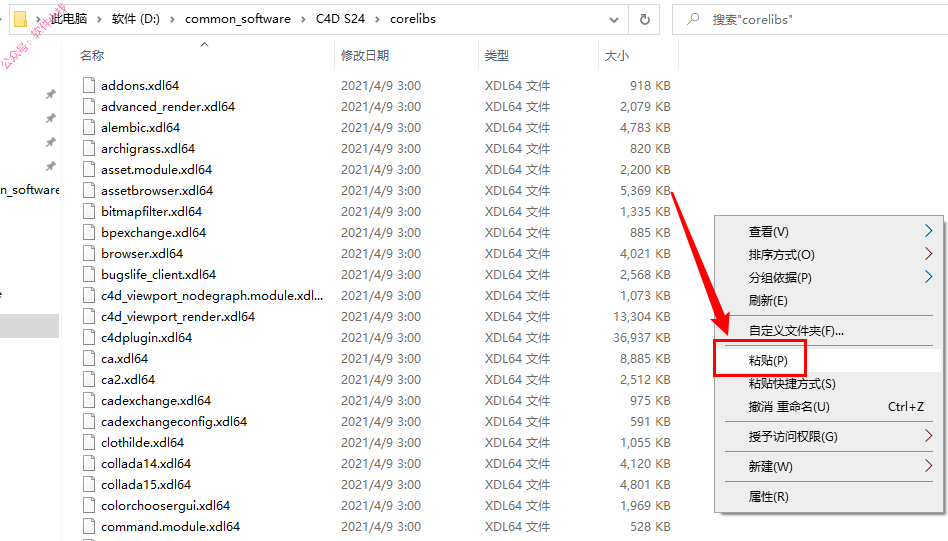
Task: Select c4d_viewport_render.xdl64 file
Action: (x=178, y=317)
